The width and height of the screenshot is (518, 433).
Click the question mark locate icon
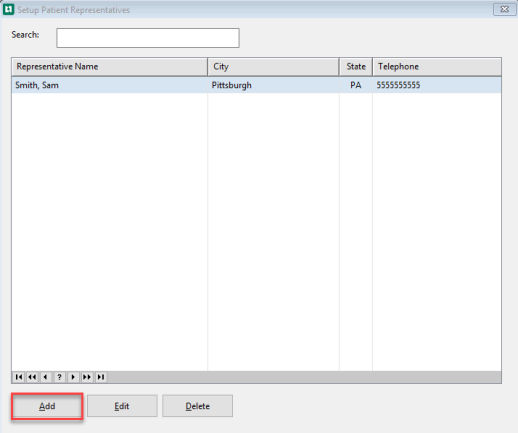(x=59, y=377)
